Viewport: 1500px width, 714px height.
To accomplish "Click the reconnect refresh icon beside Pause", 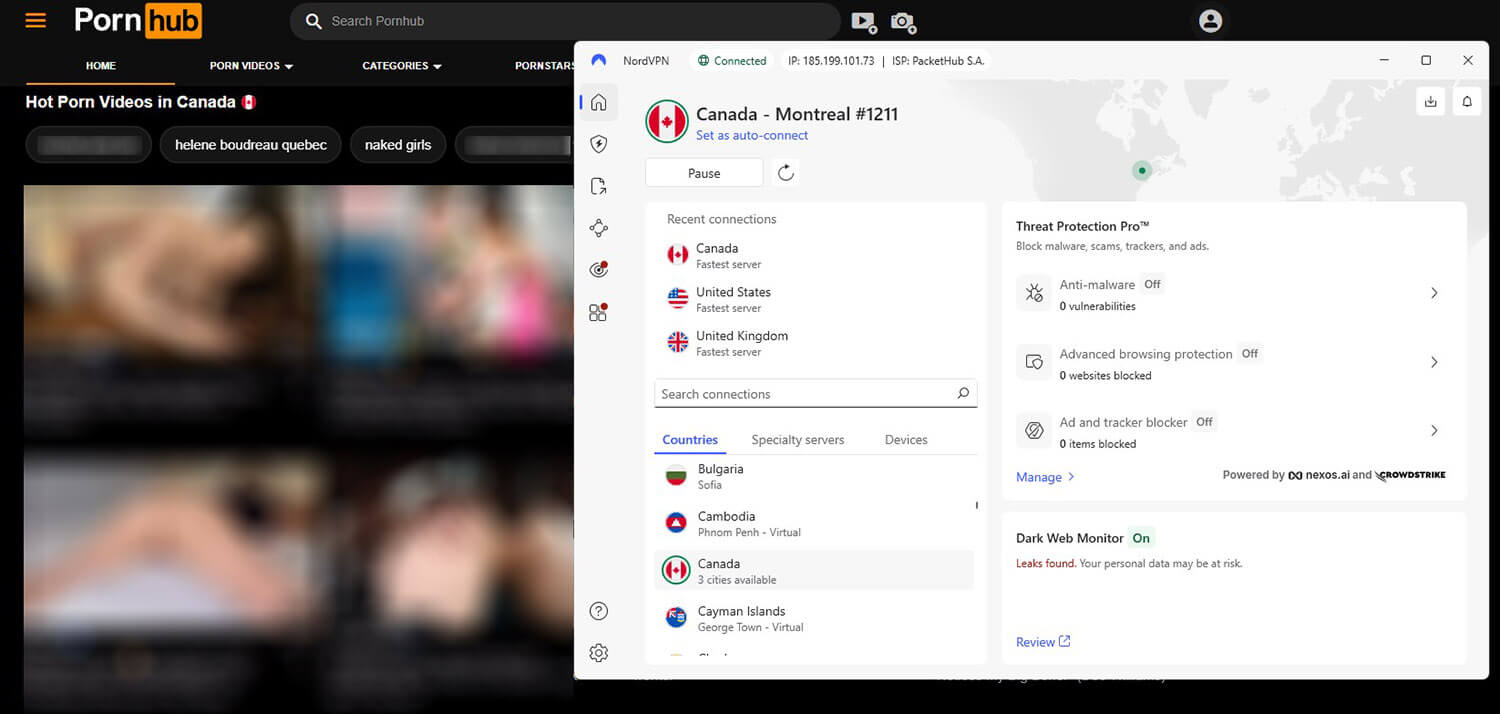I will click(x=786, y=173).
